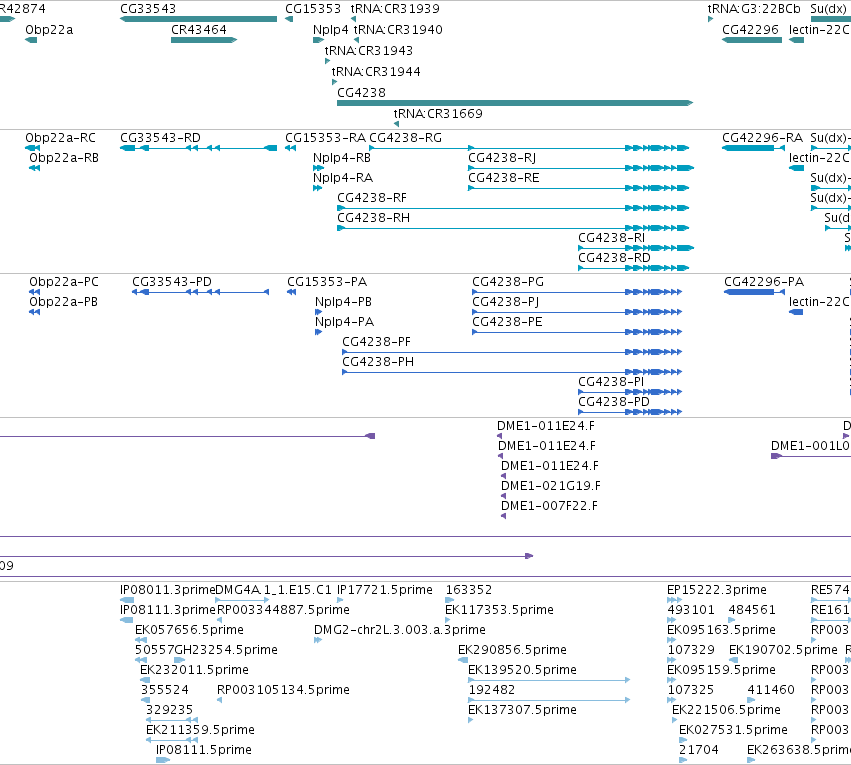Select the long CG4238 gene bar

[x=515, y=103]
